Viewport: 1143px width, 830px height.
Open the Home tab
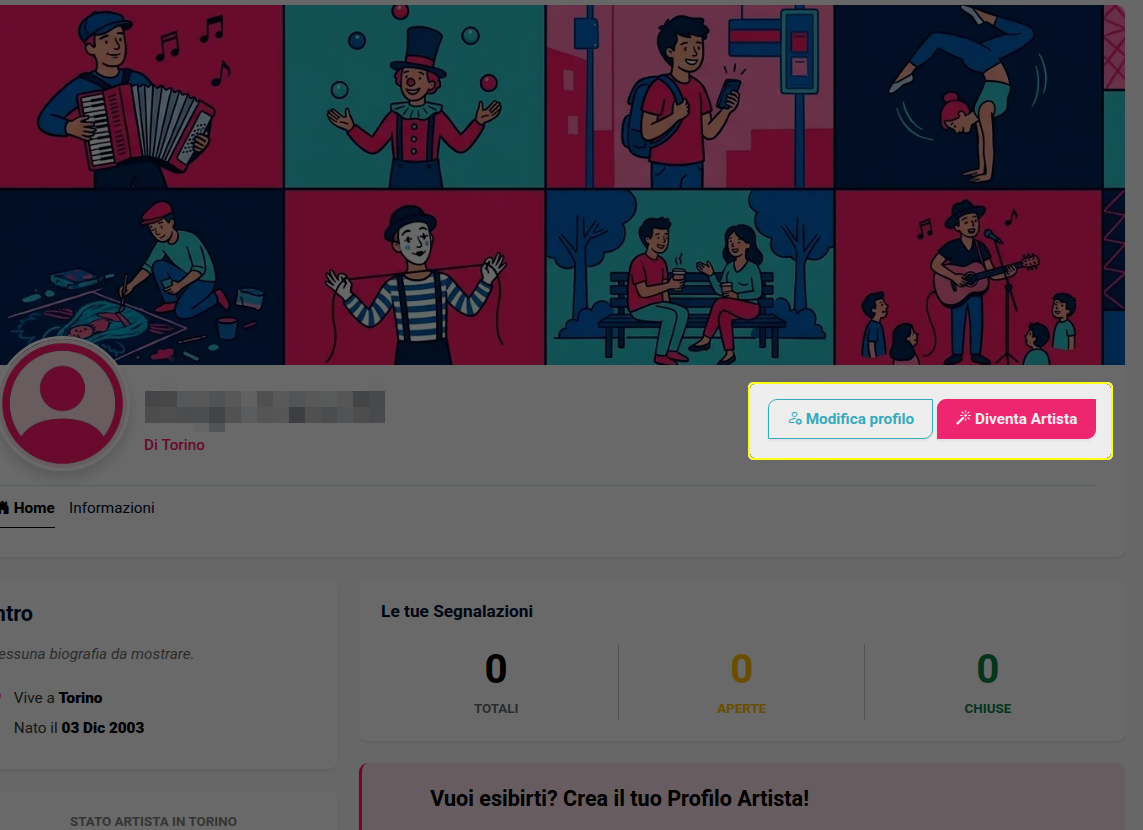pyautogui.click(x=27, y=508)
